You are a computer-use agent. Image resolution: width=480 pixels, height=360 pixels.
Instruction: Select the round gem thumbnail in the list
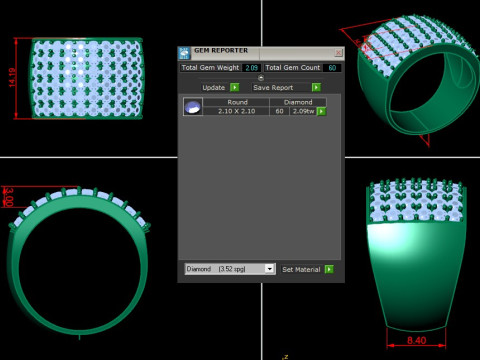193,107
